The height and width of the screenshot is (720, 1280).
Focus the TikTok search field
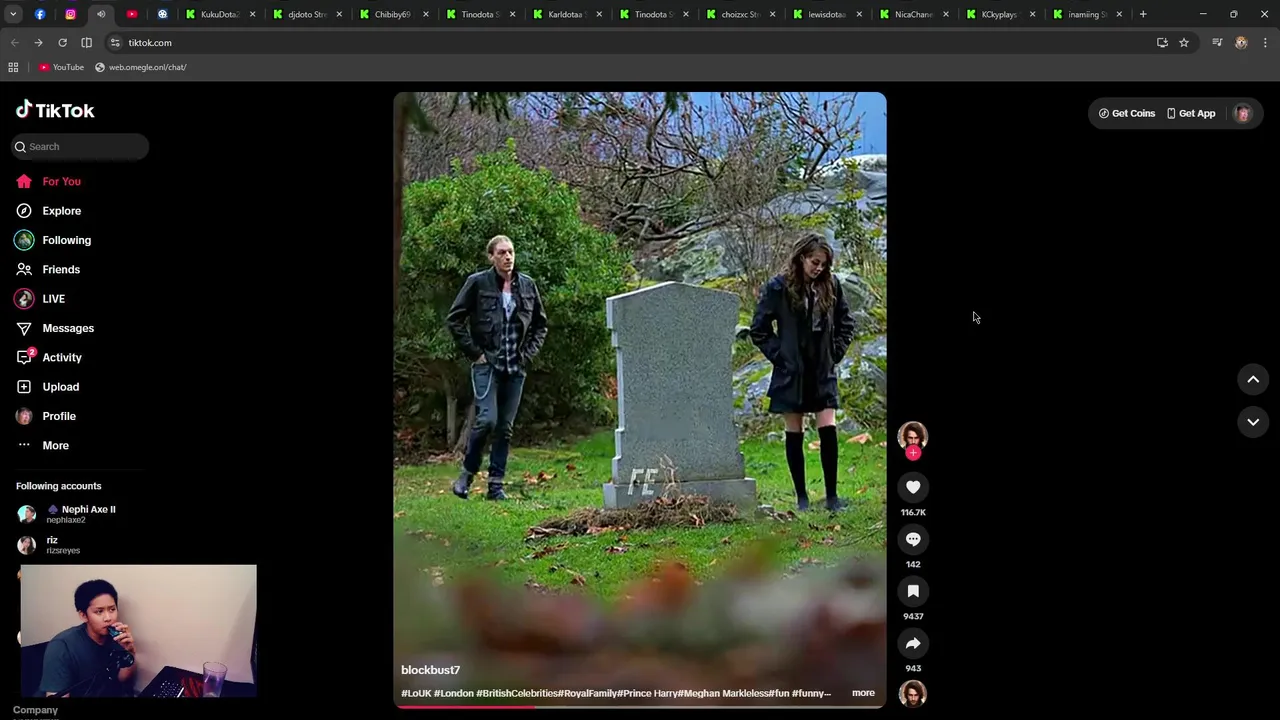pyautogui.click(x=80, y=146)
